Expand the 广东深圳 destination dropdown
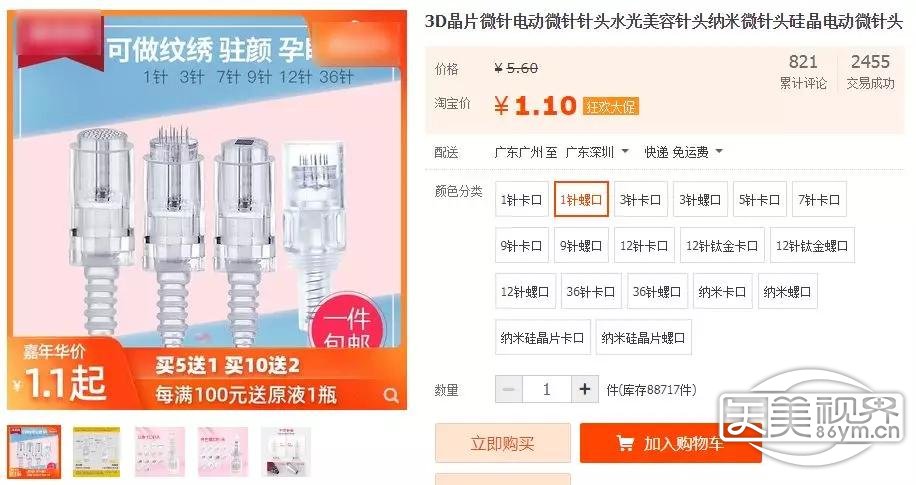The width and height of the screenshot is (916, 485). click(596, 153)
